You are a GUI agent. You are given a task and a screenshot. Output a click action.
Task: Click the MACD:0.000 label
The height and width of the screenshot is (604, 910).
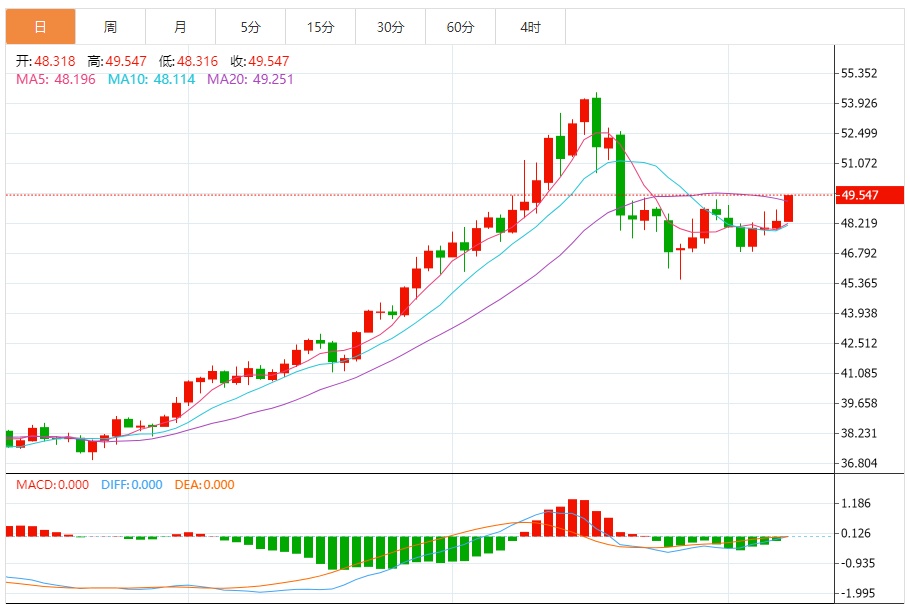click(x=52, y=485)
